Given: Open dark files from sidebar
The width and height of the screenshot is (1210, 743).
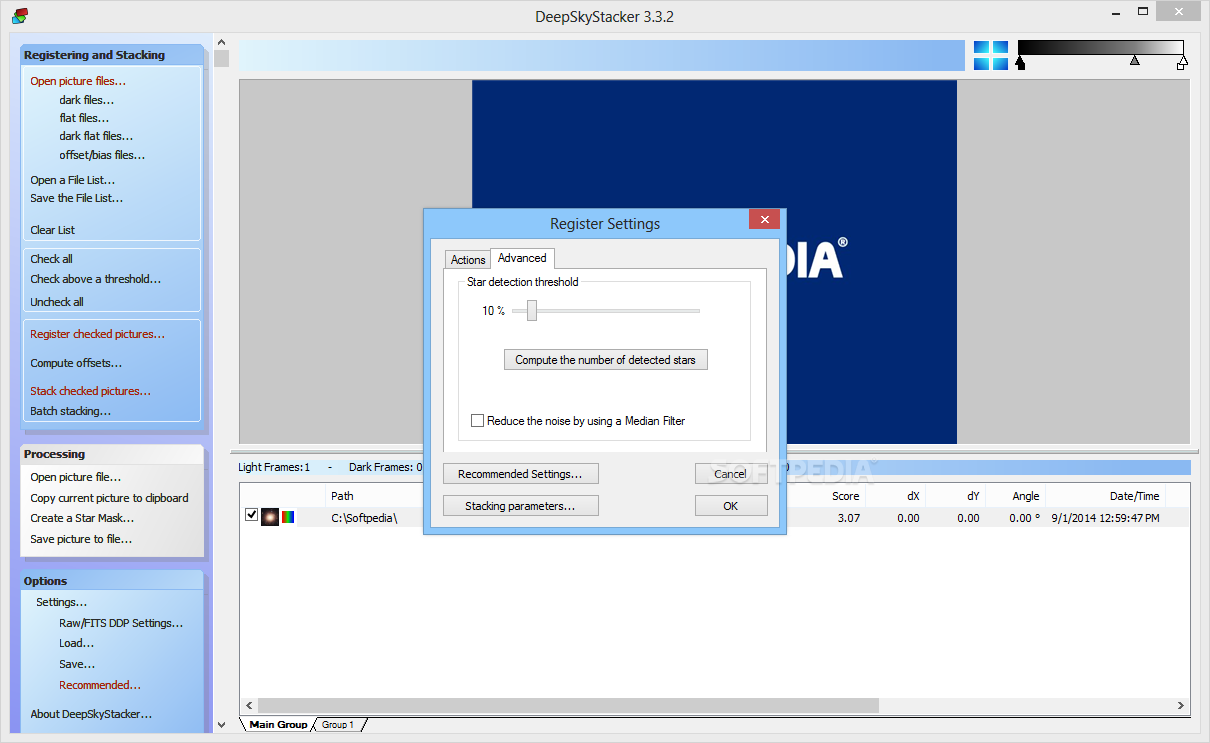Looking at the screenshot, I should pos(87,100).
